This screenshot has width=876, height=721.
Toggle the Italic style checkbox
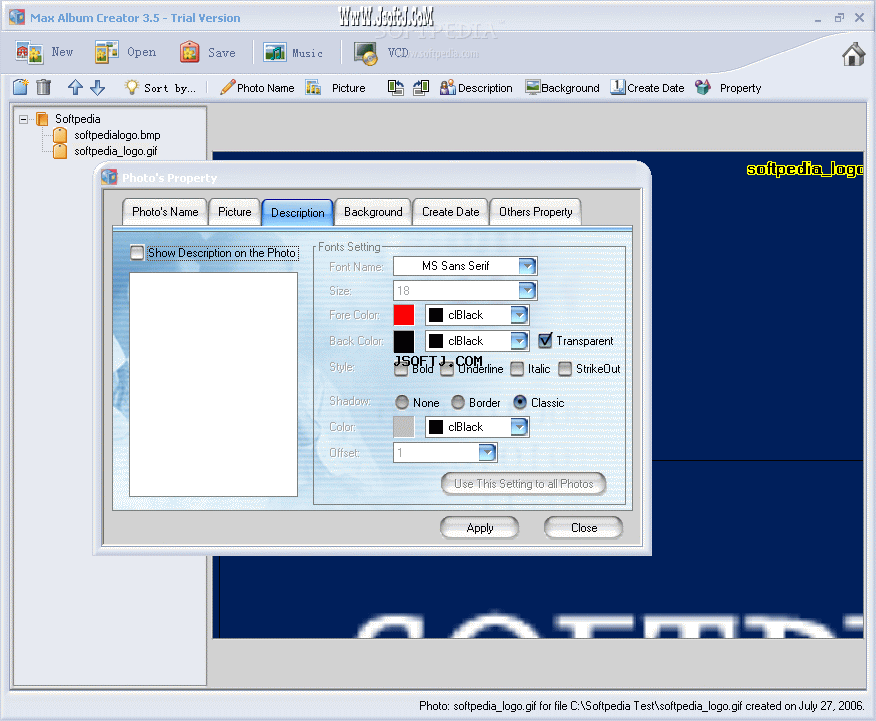pyautogui.click(x=517, y=369)
